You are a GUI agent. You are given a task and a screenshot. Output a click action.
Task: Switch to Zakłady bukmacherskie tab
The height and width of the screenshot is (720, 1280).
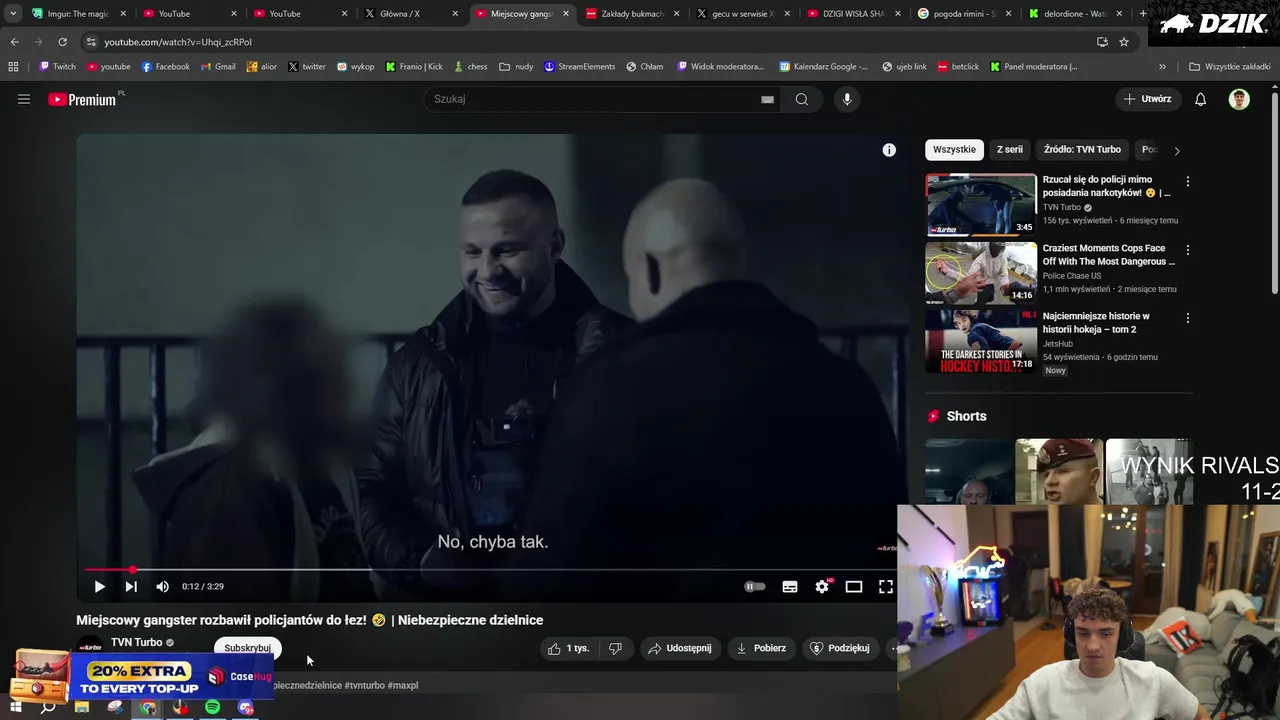632,14
